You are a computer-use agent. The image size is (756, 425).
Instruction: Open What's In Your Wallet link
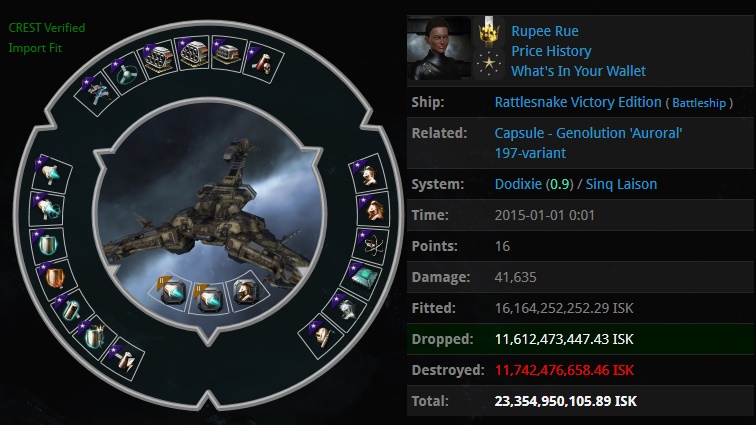578,71
